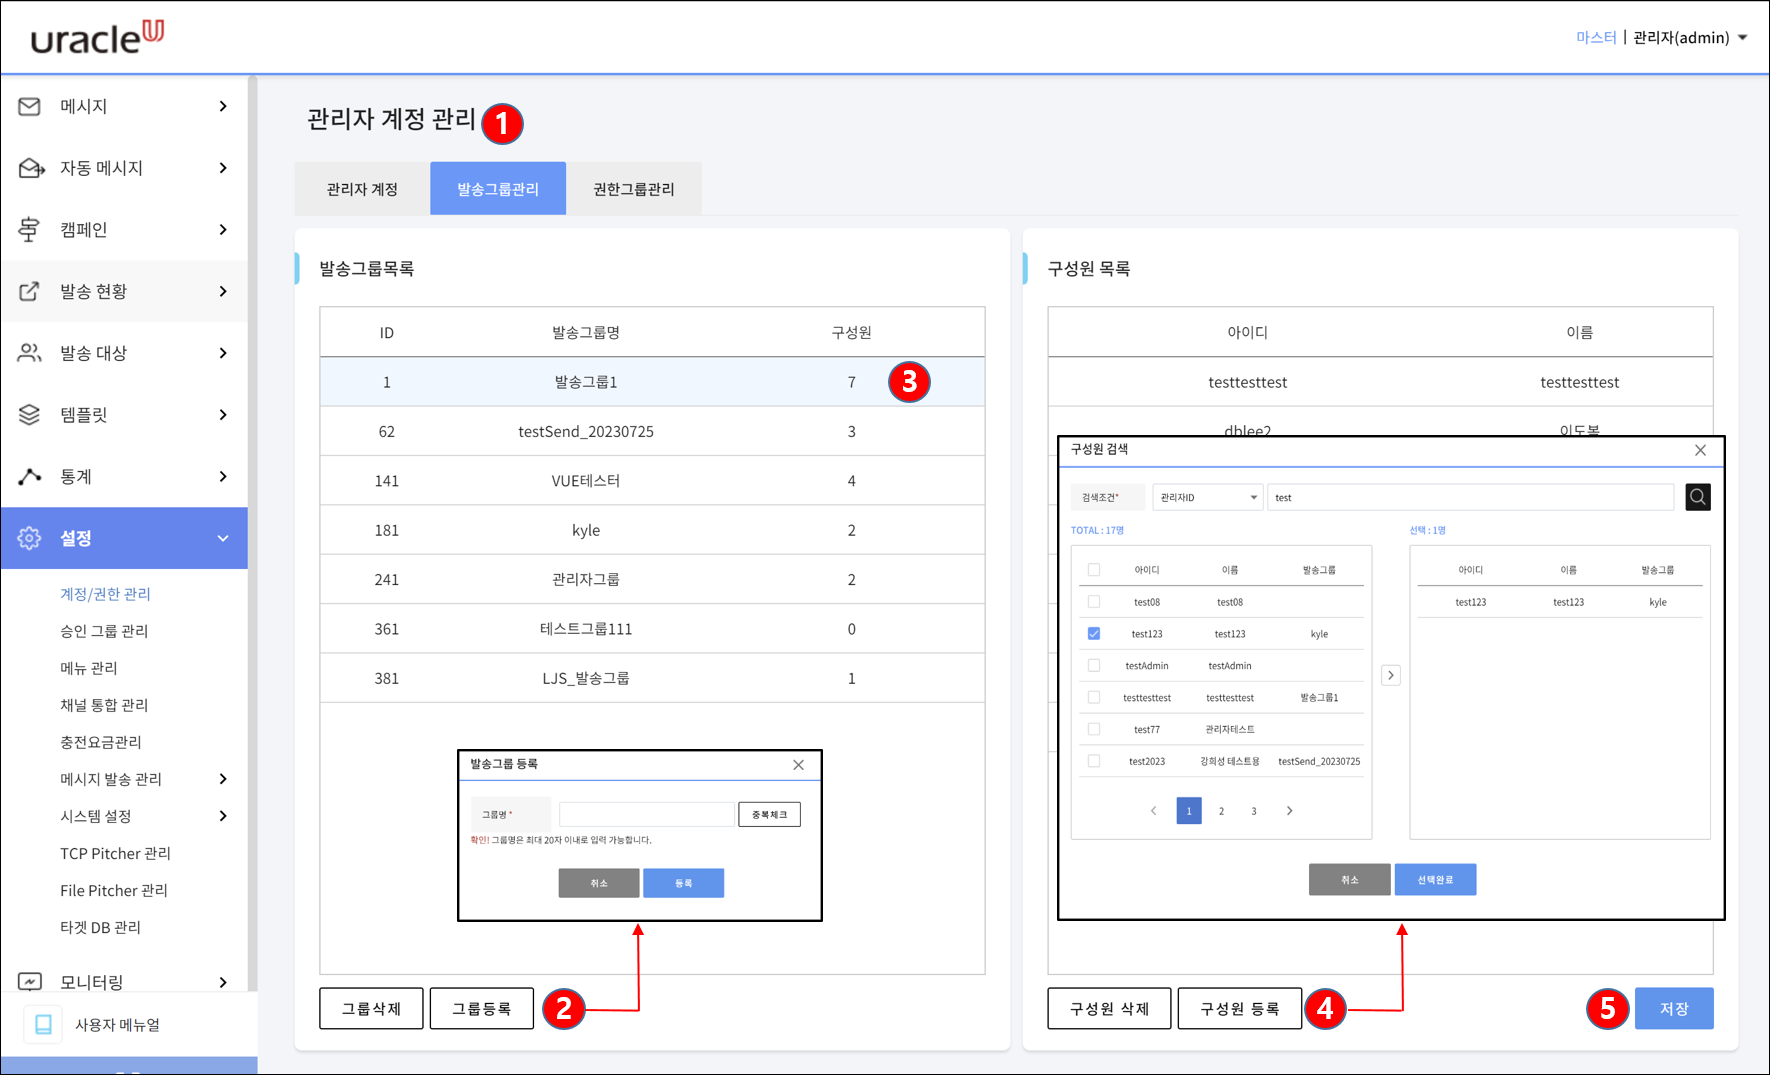This screenshot has width=1770, height=1075.
Task: Click the 발송 현황 icon
Action: [x=29, y=291]
